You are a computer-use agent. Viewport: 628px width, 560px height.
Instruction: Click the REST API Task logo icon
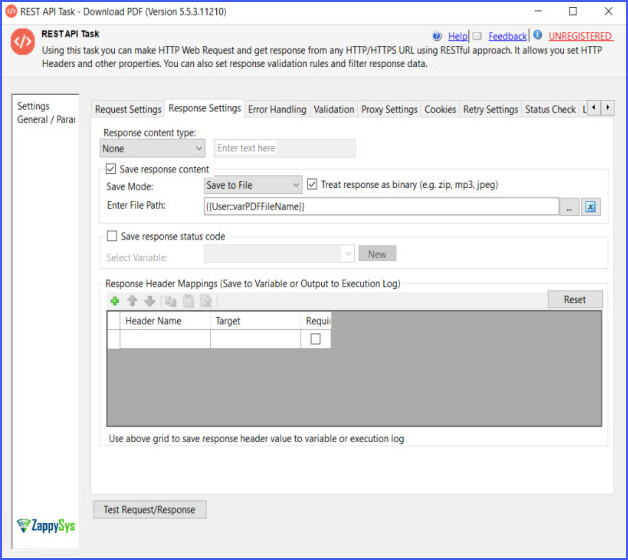point(23,42)
